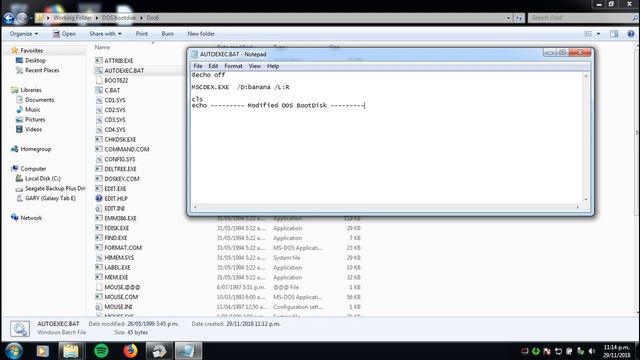Screen dimensions: 640x360
Task: Select the COMMAND.COM file icon
Action: point(99,149)
